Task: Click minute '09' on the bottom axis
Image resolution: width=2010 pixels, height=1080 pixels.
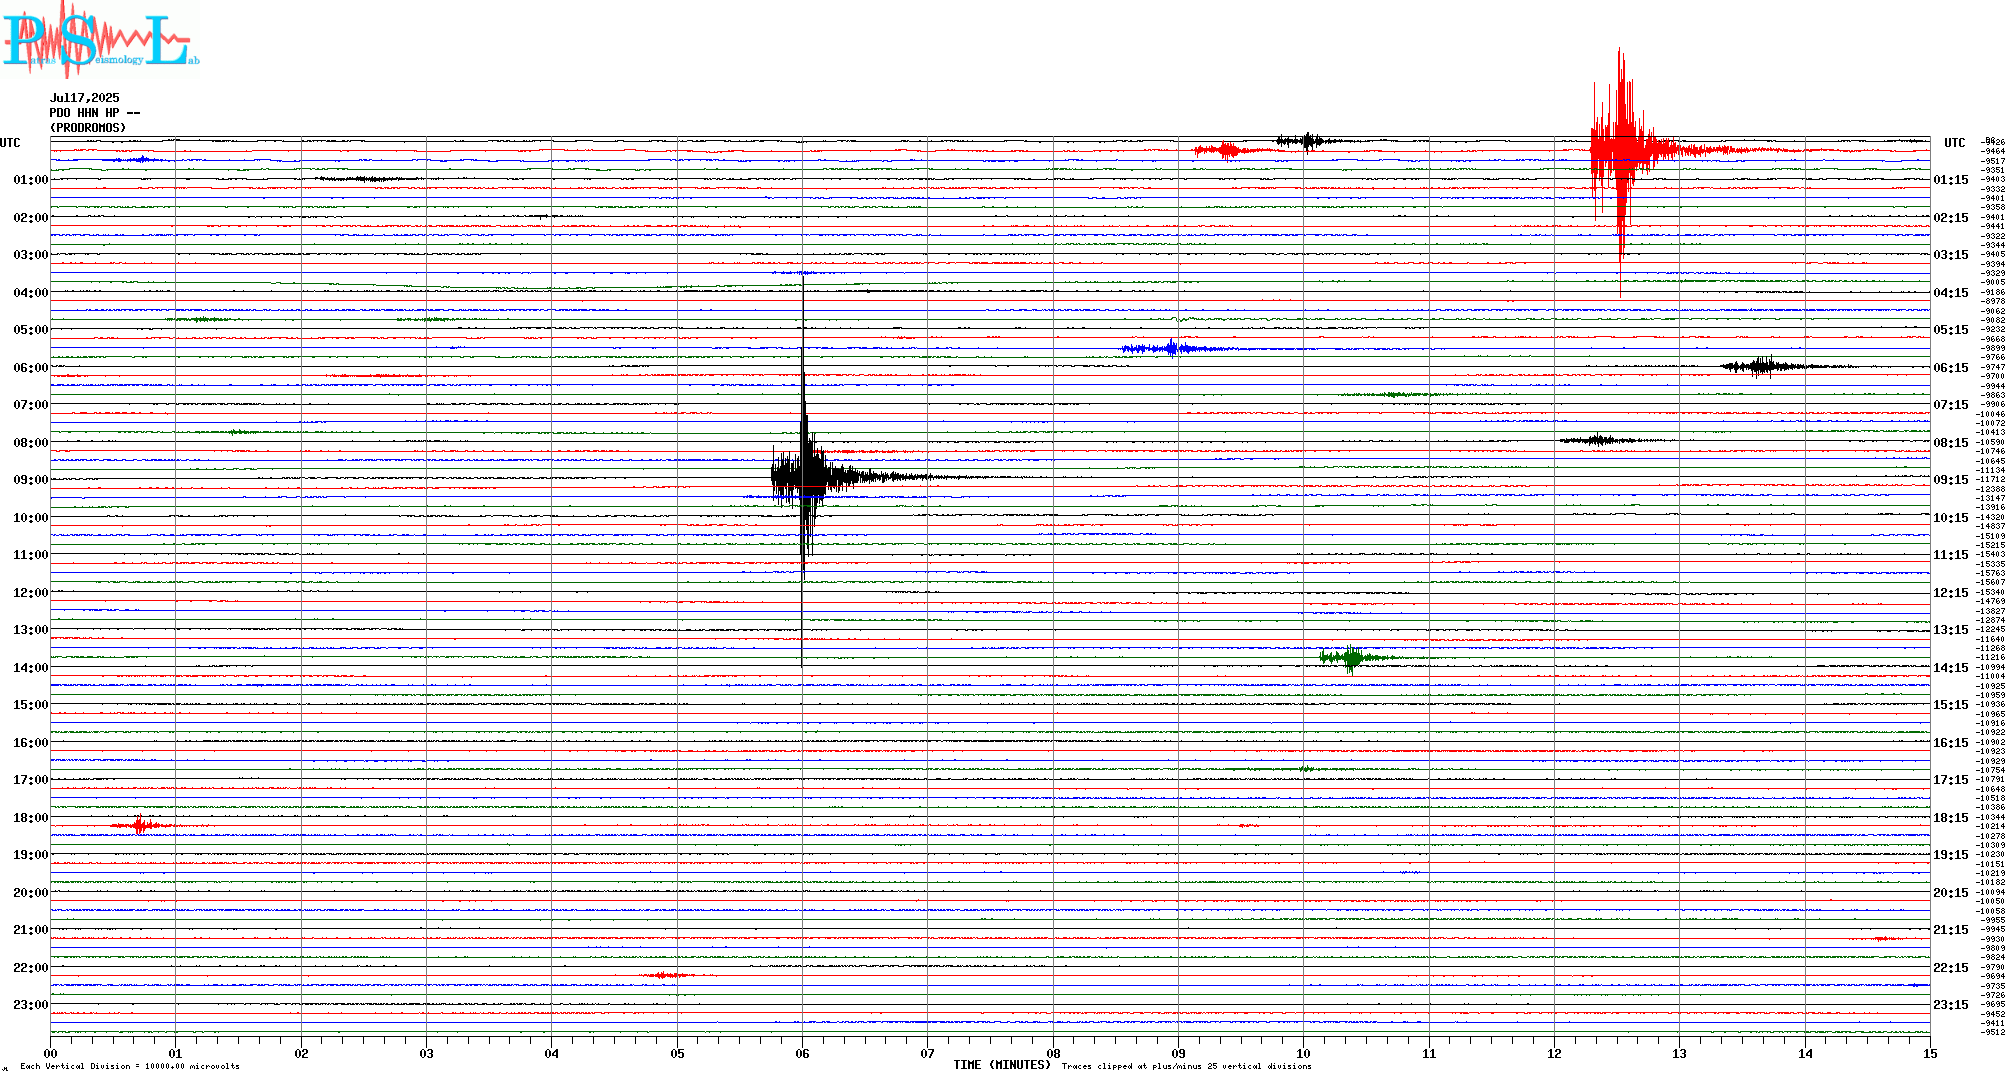Action: [x=1178, y=1053]
